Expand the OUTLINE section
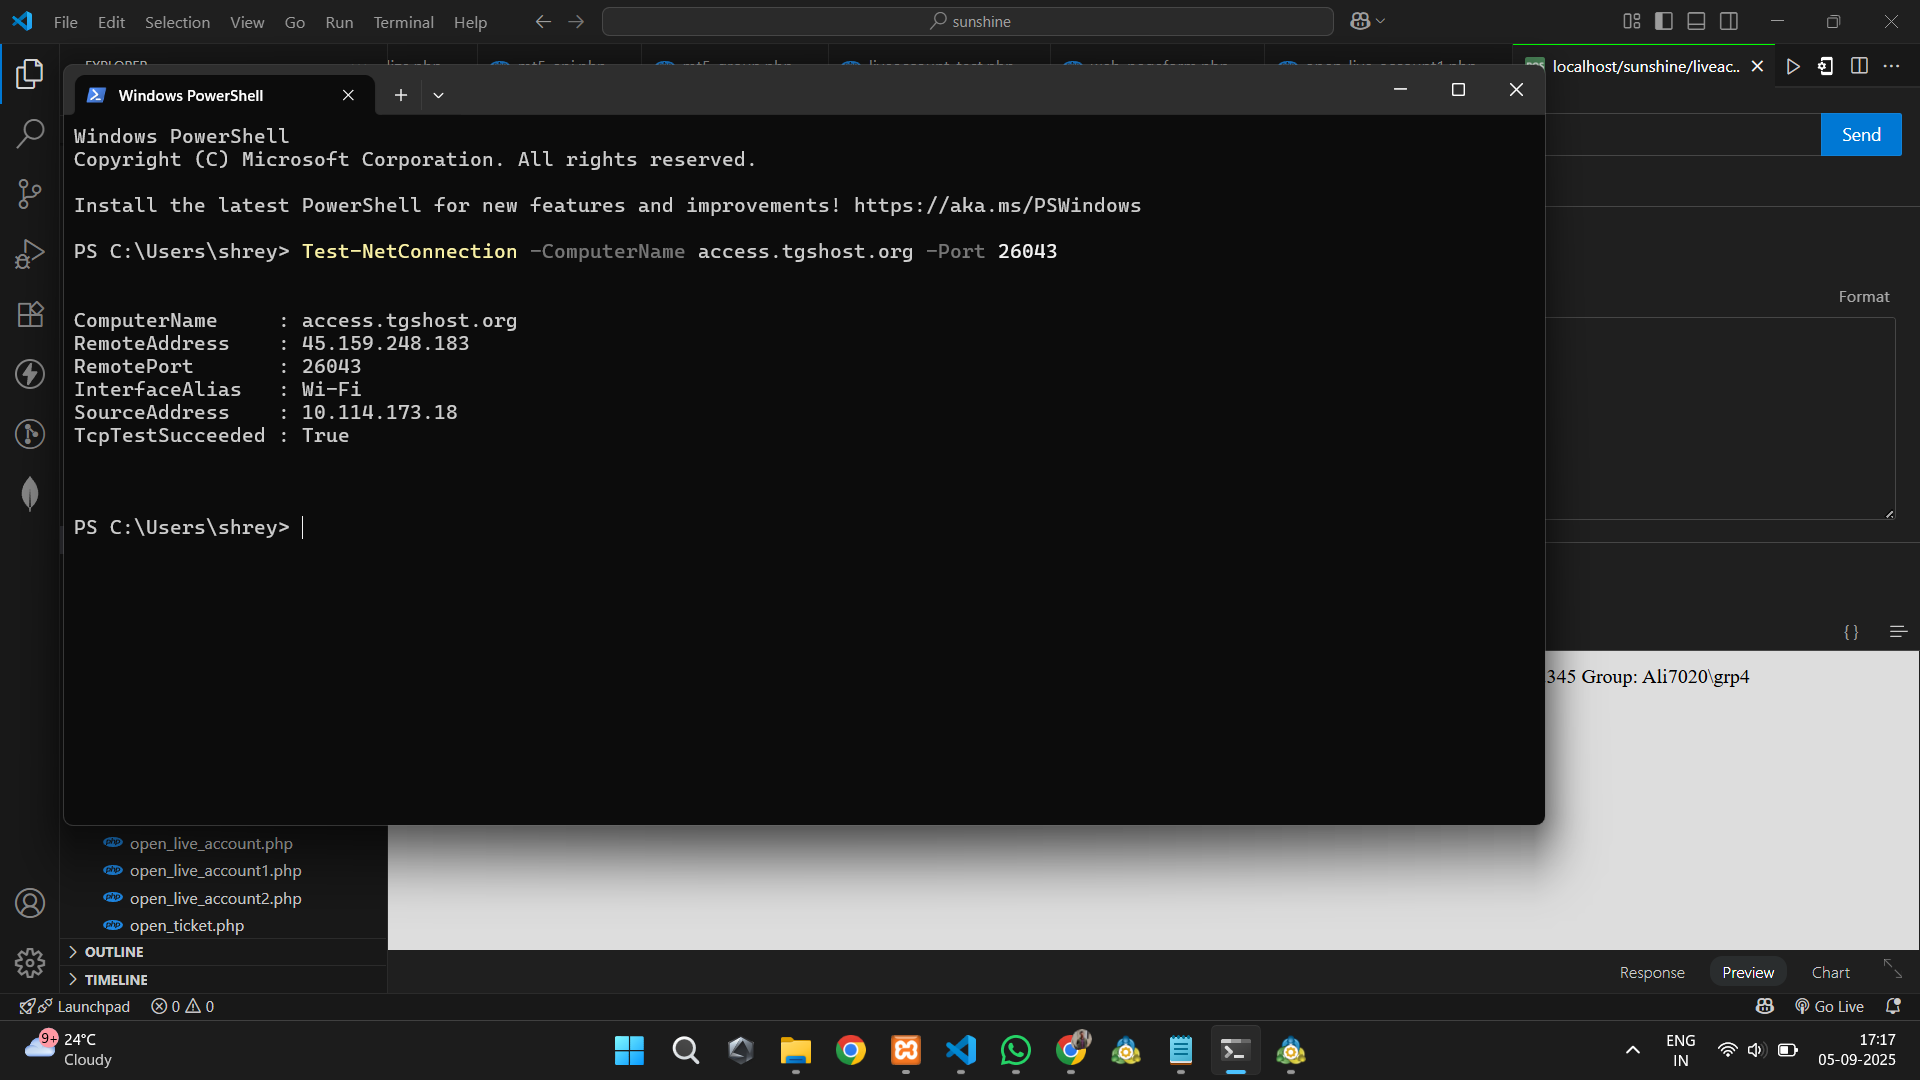This screenshot has height=1080, width=1920. [114, 952]
